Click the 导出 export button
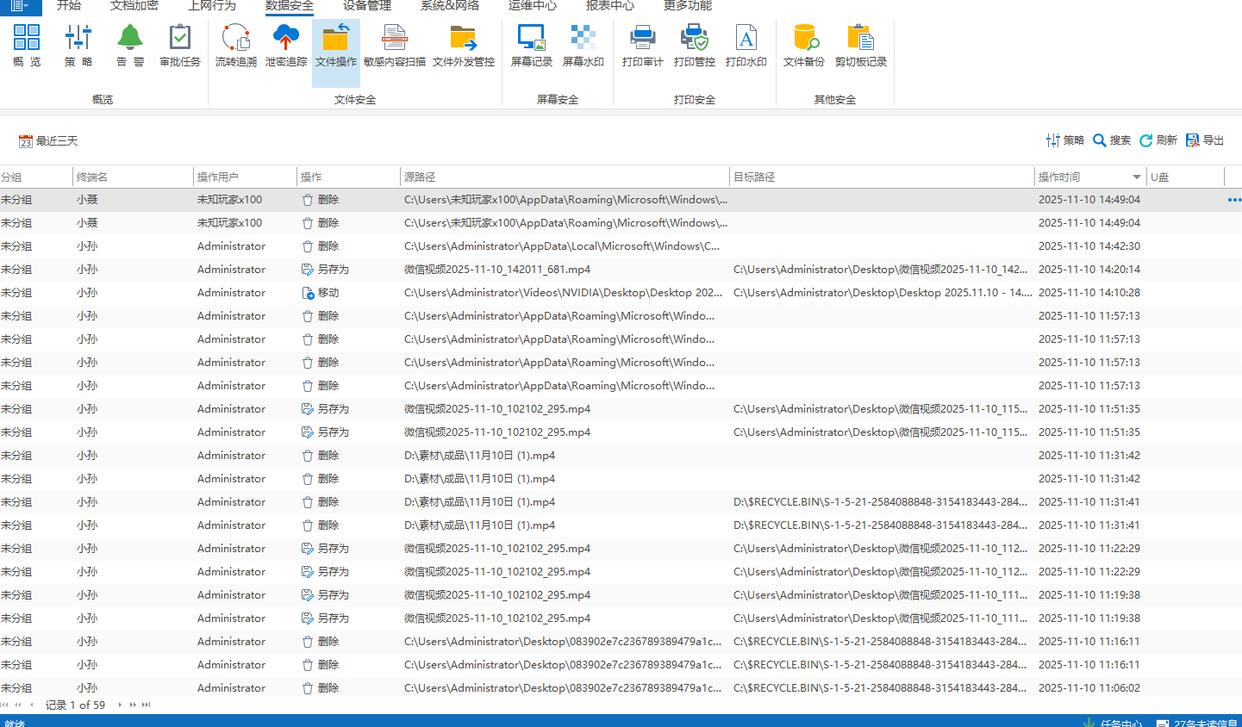This screenshot has height=727, width=1242. (1205, 141)
